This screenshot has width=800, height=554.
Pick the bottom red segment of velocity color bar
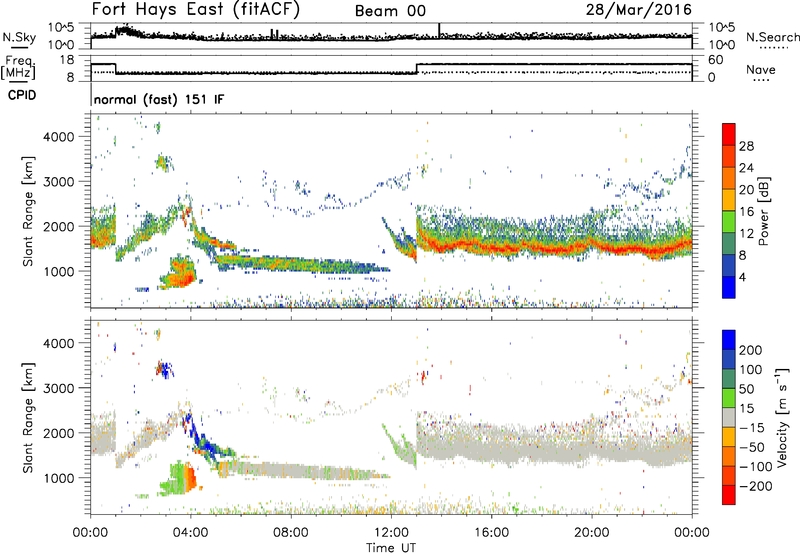(x=729, y=495)
